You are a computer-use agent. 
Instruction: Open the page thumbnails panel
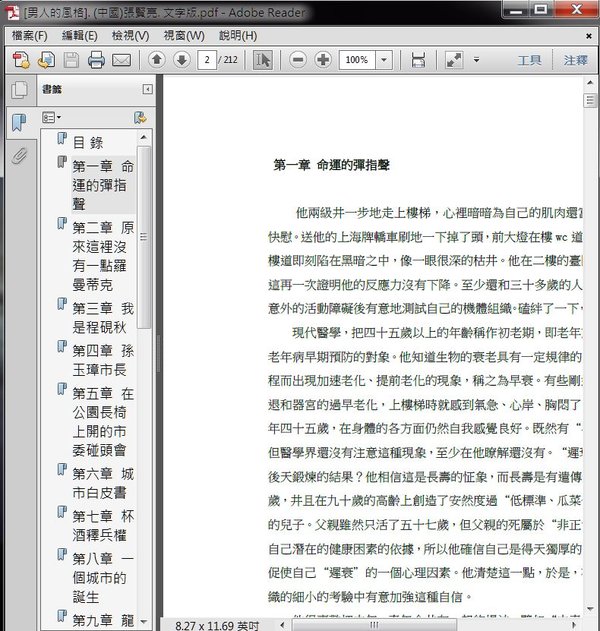click(19, 90)
